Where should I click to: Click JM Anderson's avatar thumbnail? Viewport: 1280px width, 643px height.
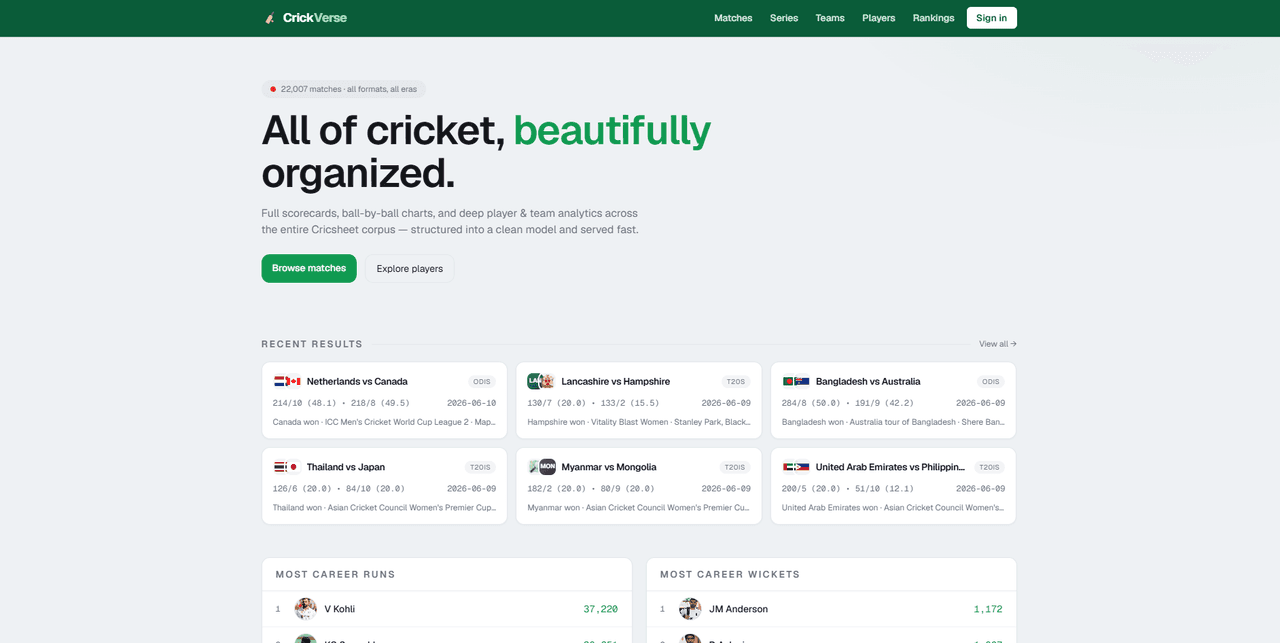pos(690,609)
